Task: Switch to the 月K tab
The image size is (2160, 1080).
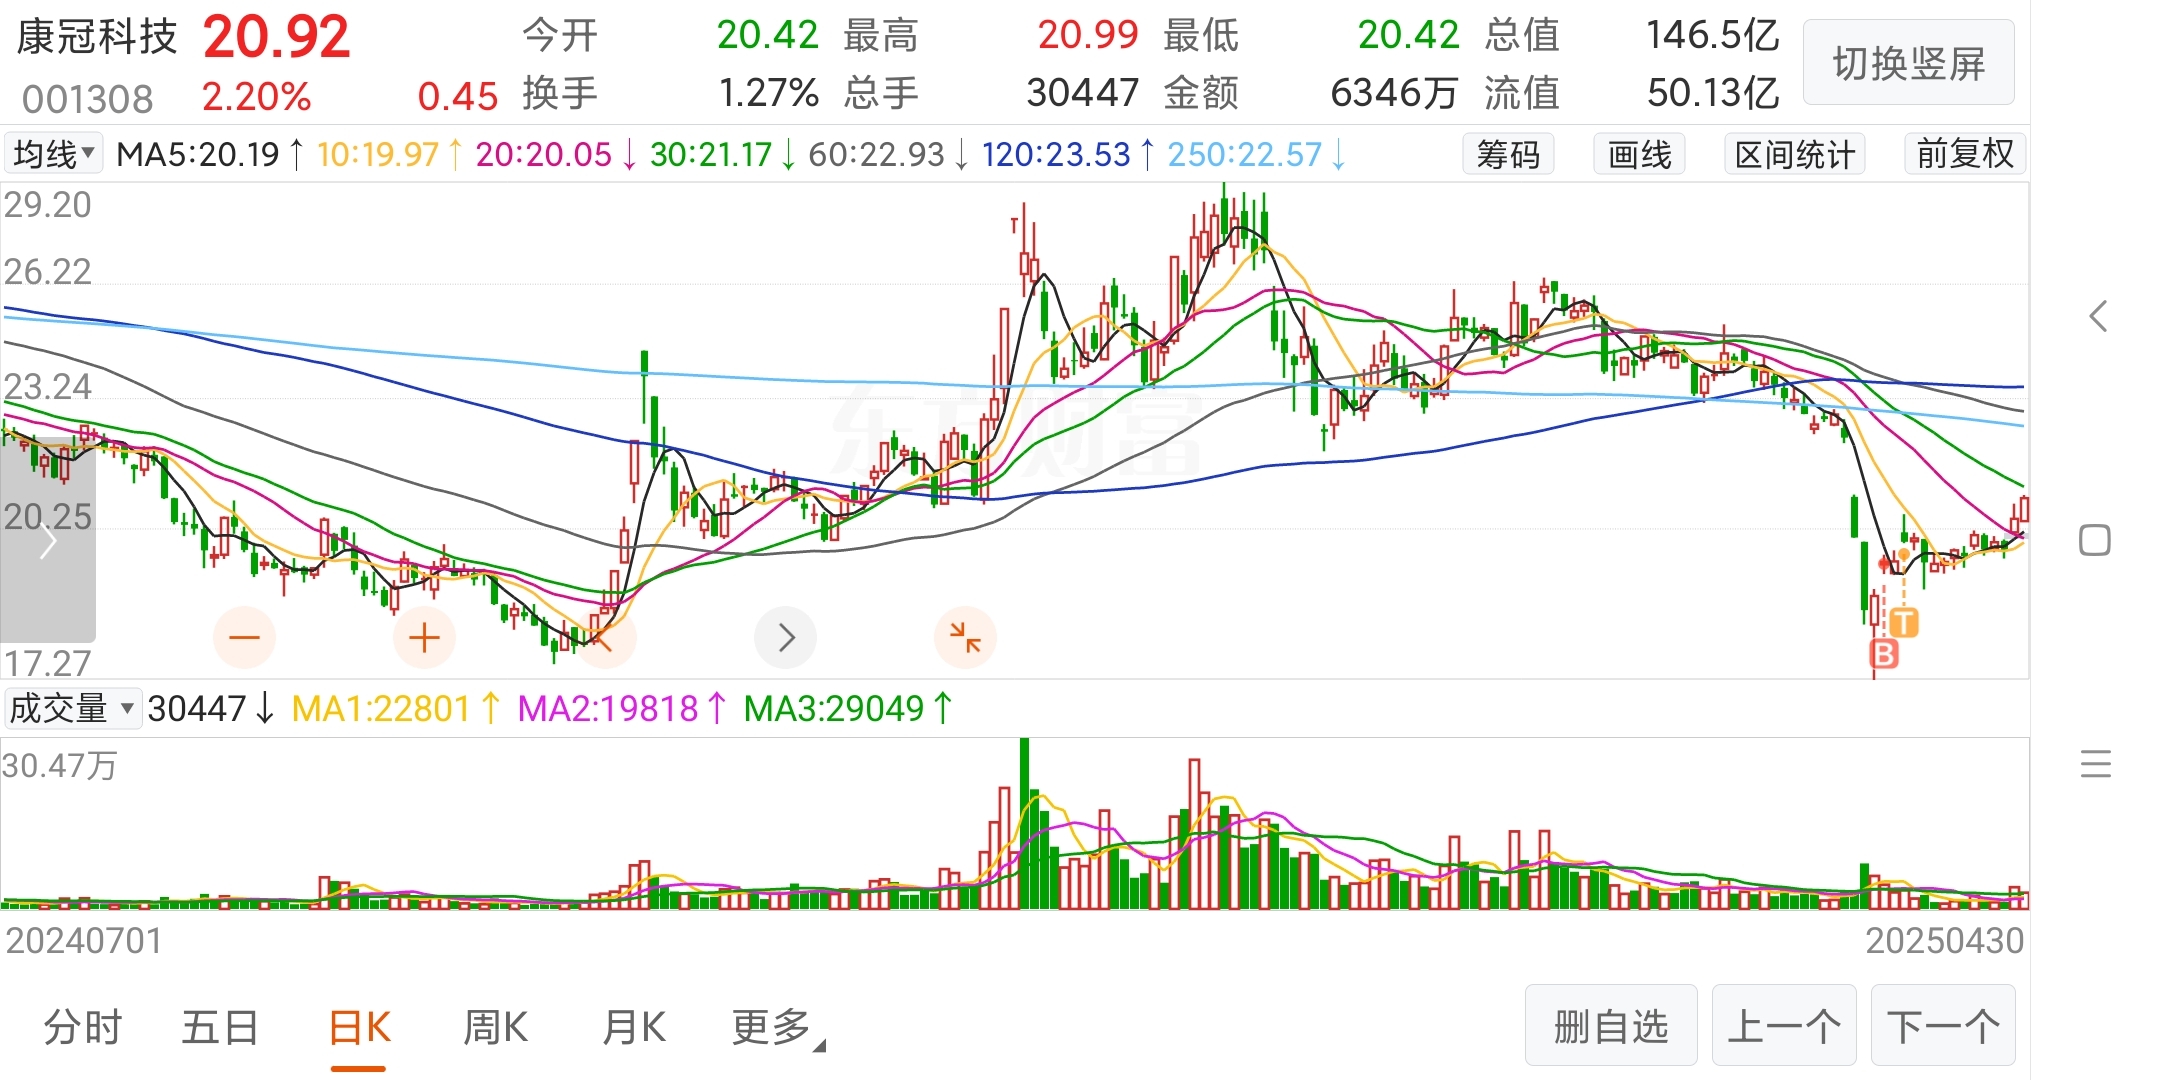Action: tap(634, 1027)
